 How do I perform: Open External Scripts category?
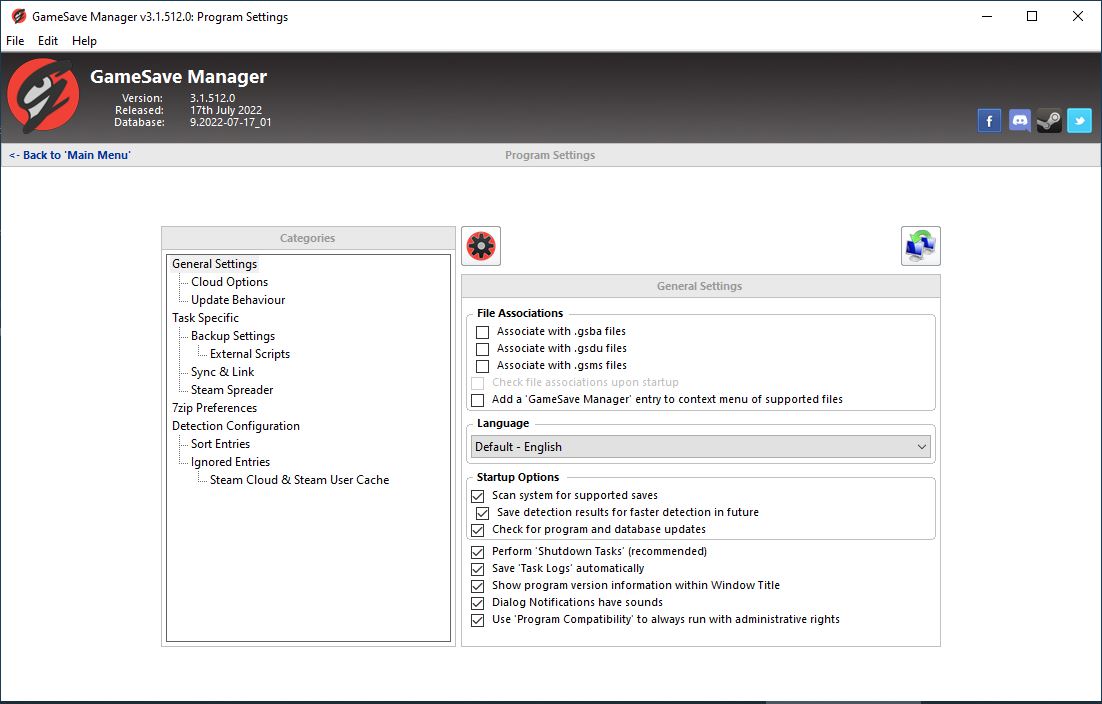click(x=249, y=354)
